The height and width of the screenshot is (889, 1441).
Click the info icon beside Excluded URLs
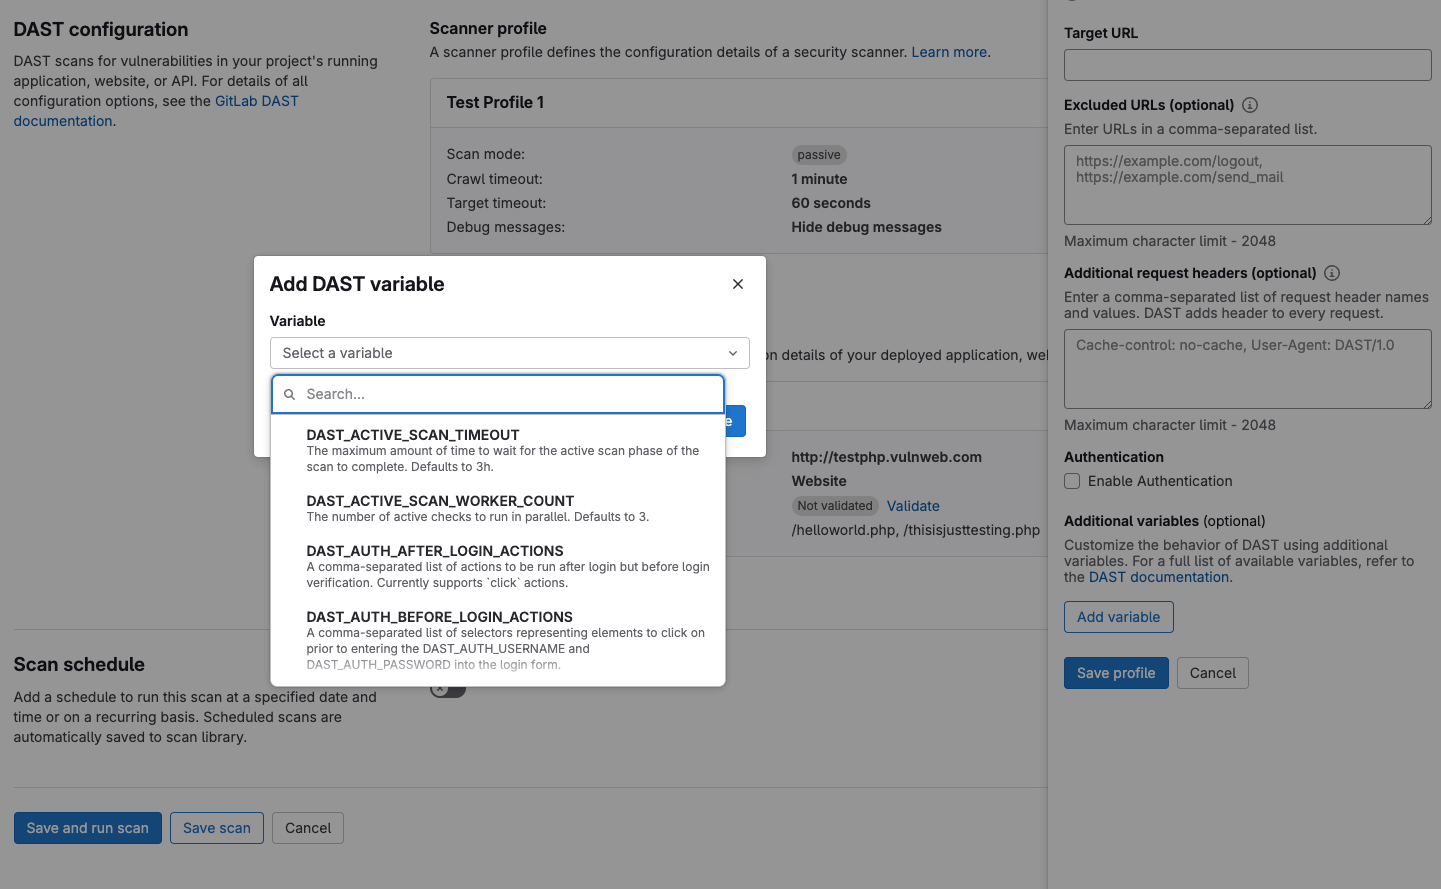[x=1250, y=105]
